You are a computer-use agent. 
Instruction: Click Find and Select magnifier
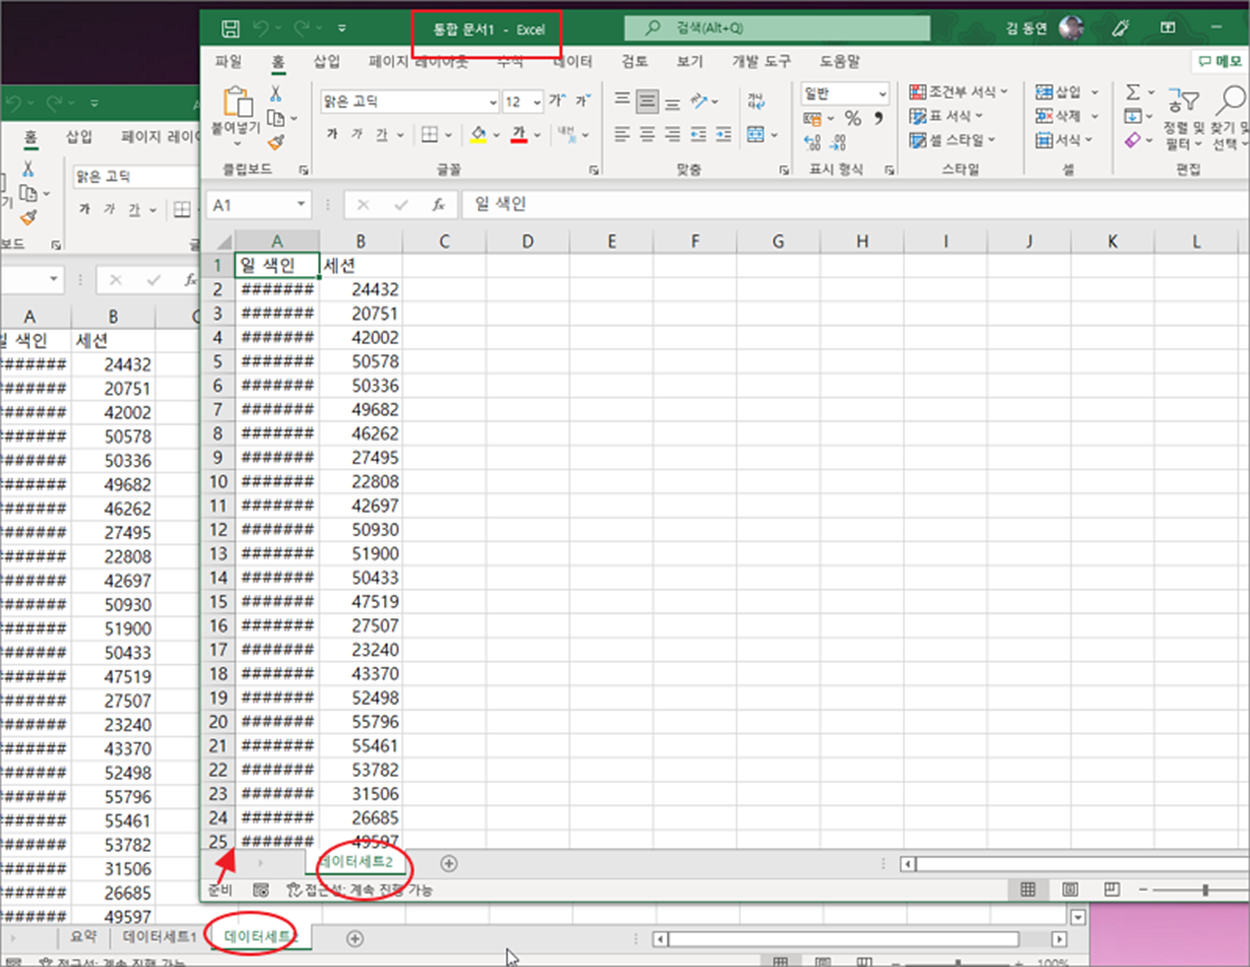(x=1231, y=99)
